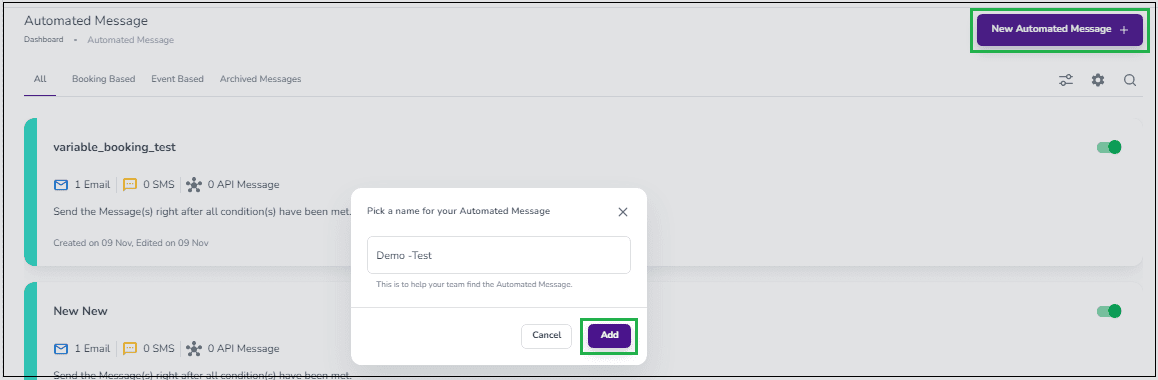The image size is (1158, 380).
Task: Select the All tab
Action: click(40, 79)
